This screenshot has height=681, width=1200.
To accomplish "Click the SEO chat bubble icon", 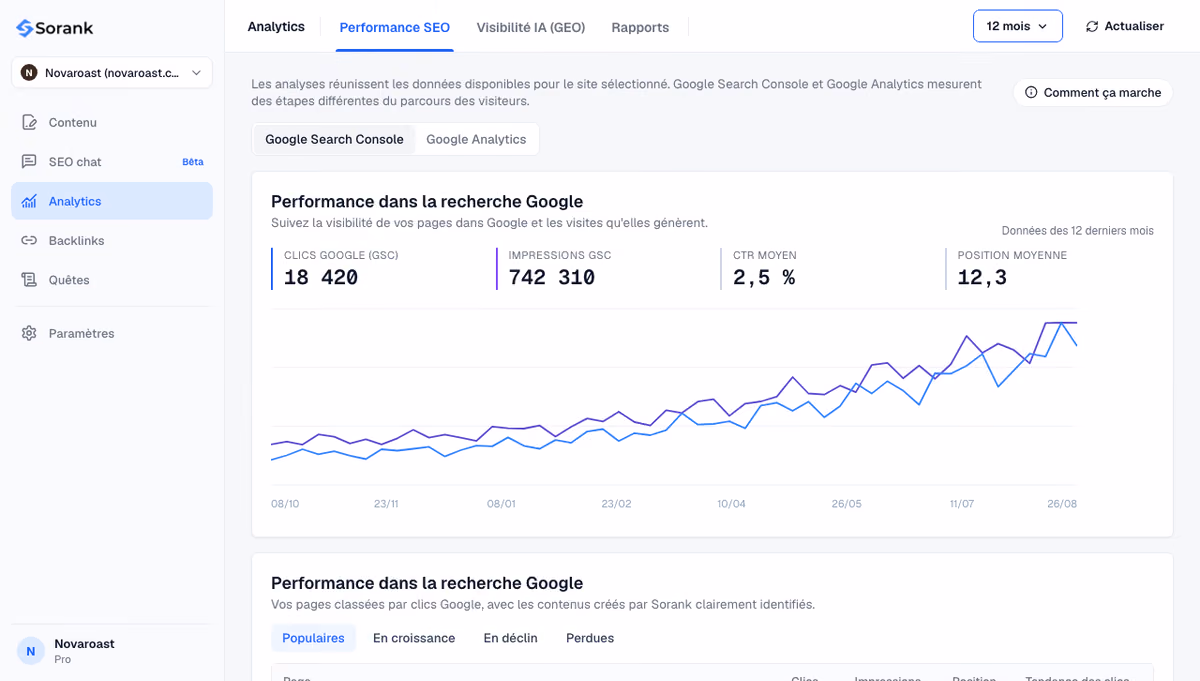I will point(29,162).
